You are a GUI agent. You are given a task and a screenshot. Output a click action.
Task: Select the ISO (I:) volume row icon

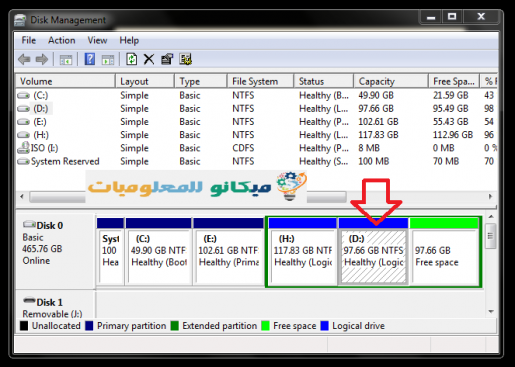23,148
